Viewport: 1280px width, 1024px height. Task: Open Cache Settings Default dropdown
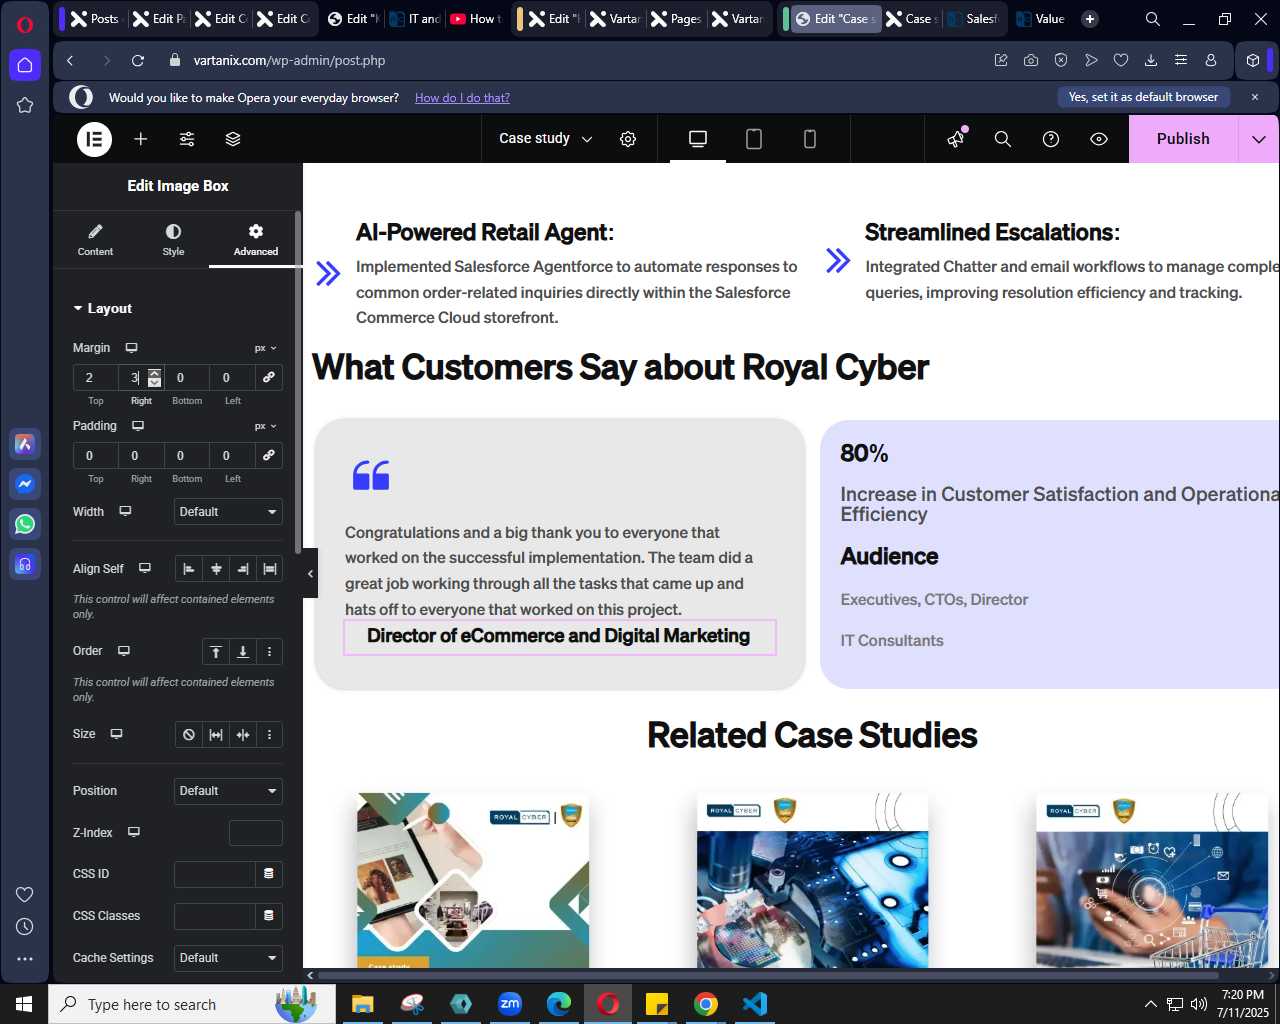(x=228, y=958)
